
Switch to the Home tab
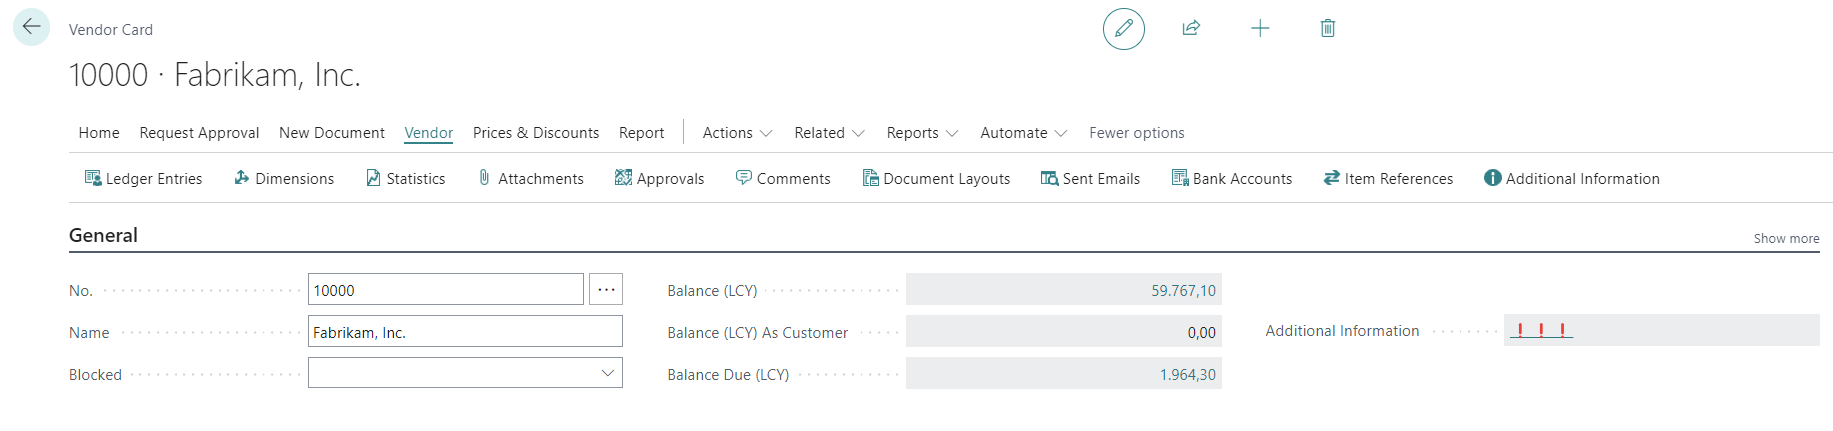(x=99, y=133)
